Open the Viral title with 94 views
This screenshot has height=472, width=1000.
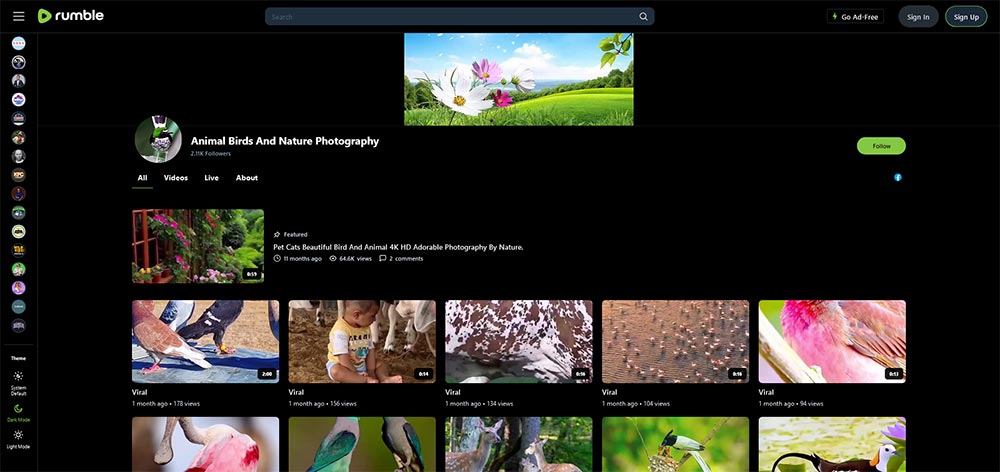coord(766,392)
